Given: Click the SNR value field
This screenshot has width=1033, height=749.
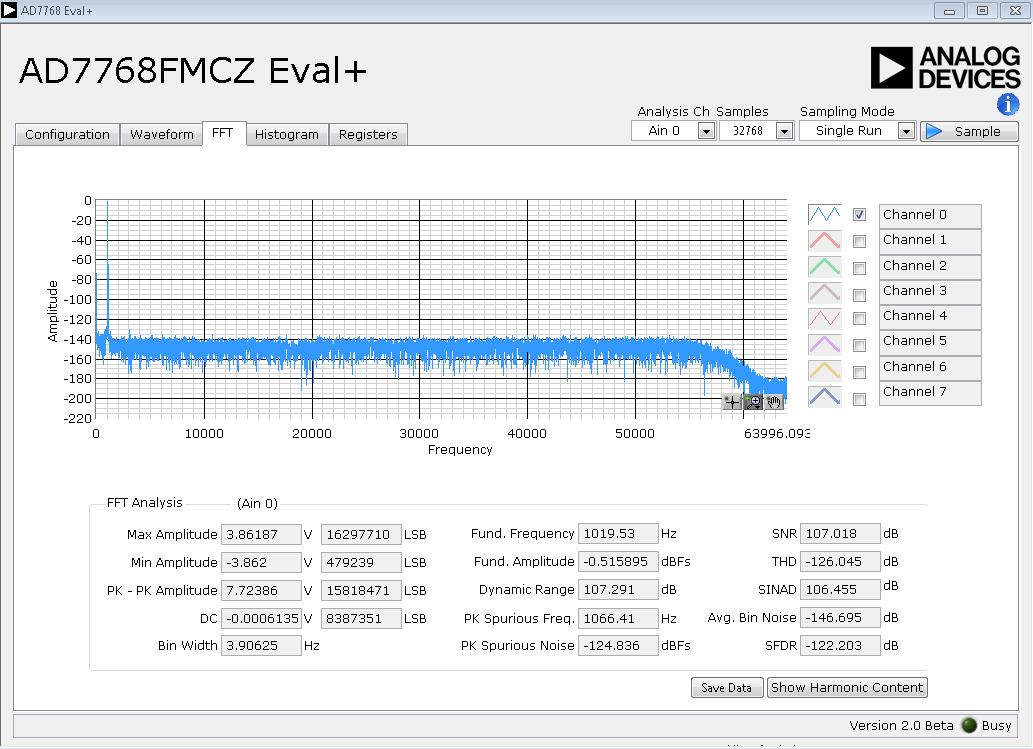Looking at the screenshot, I should tap(840, 534).
